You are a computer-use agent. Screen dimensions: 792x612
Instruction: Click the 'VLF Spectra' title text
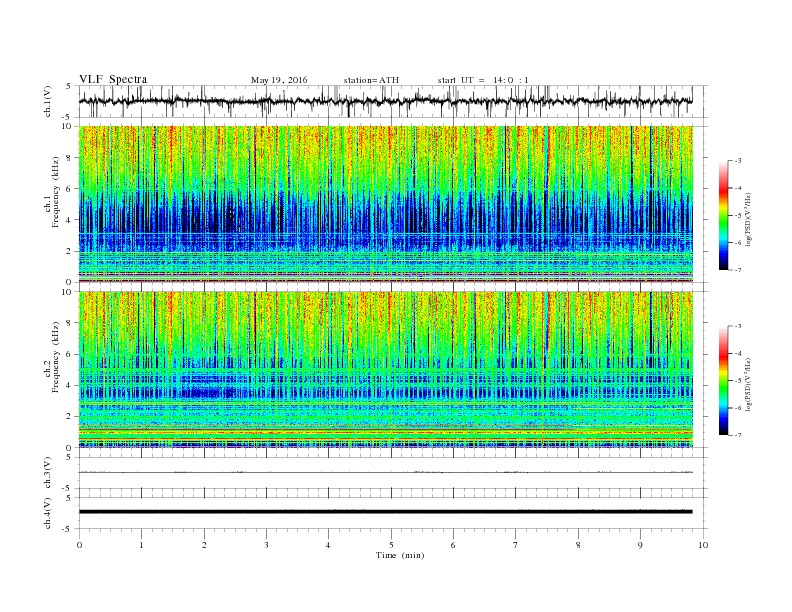click(x=113, y=79)
